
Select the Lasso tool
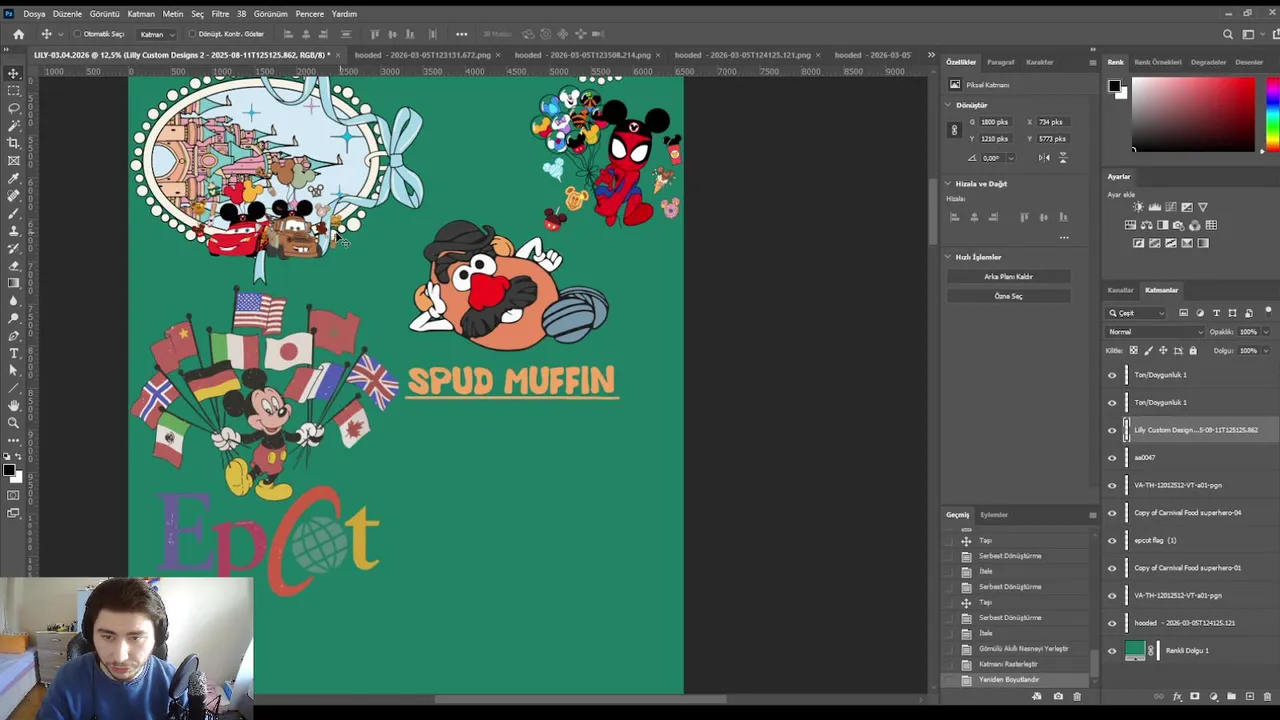point(14,108)
